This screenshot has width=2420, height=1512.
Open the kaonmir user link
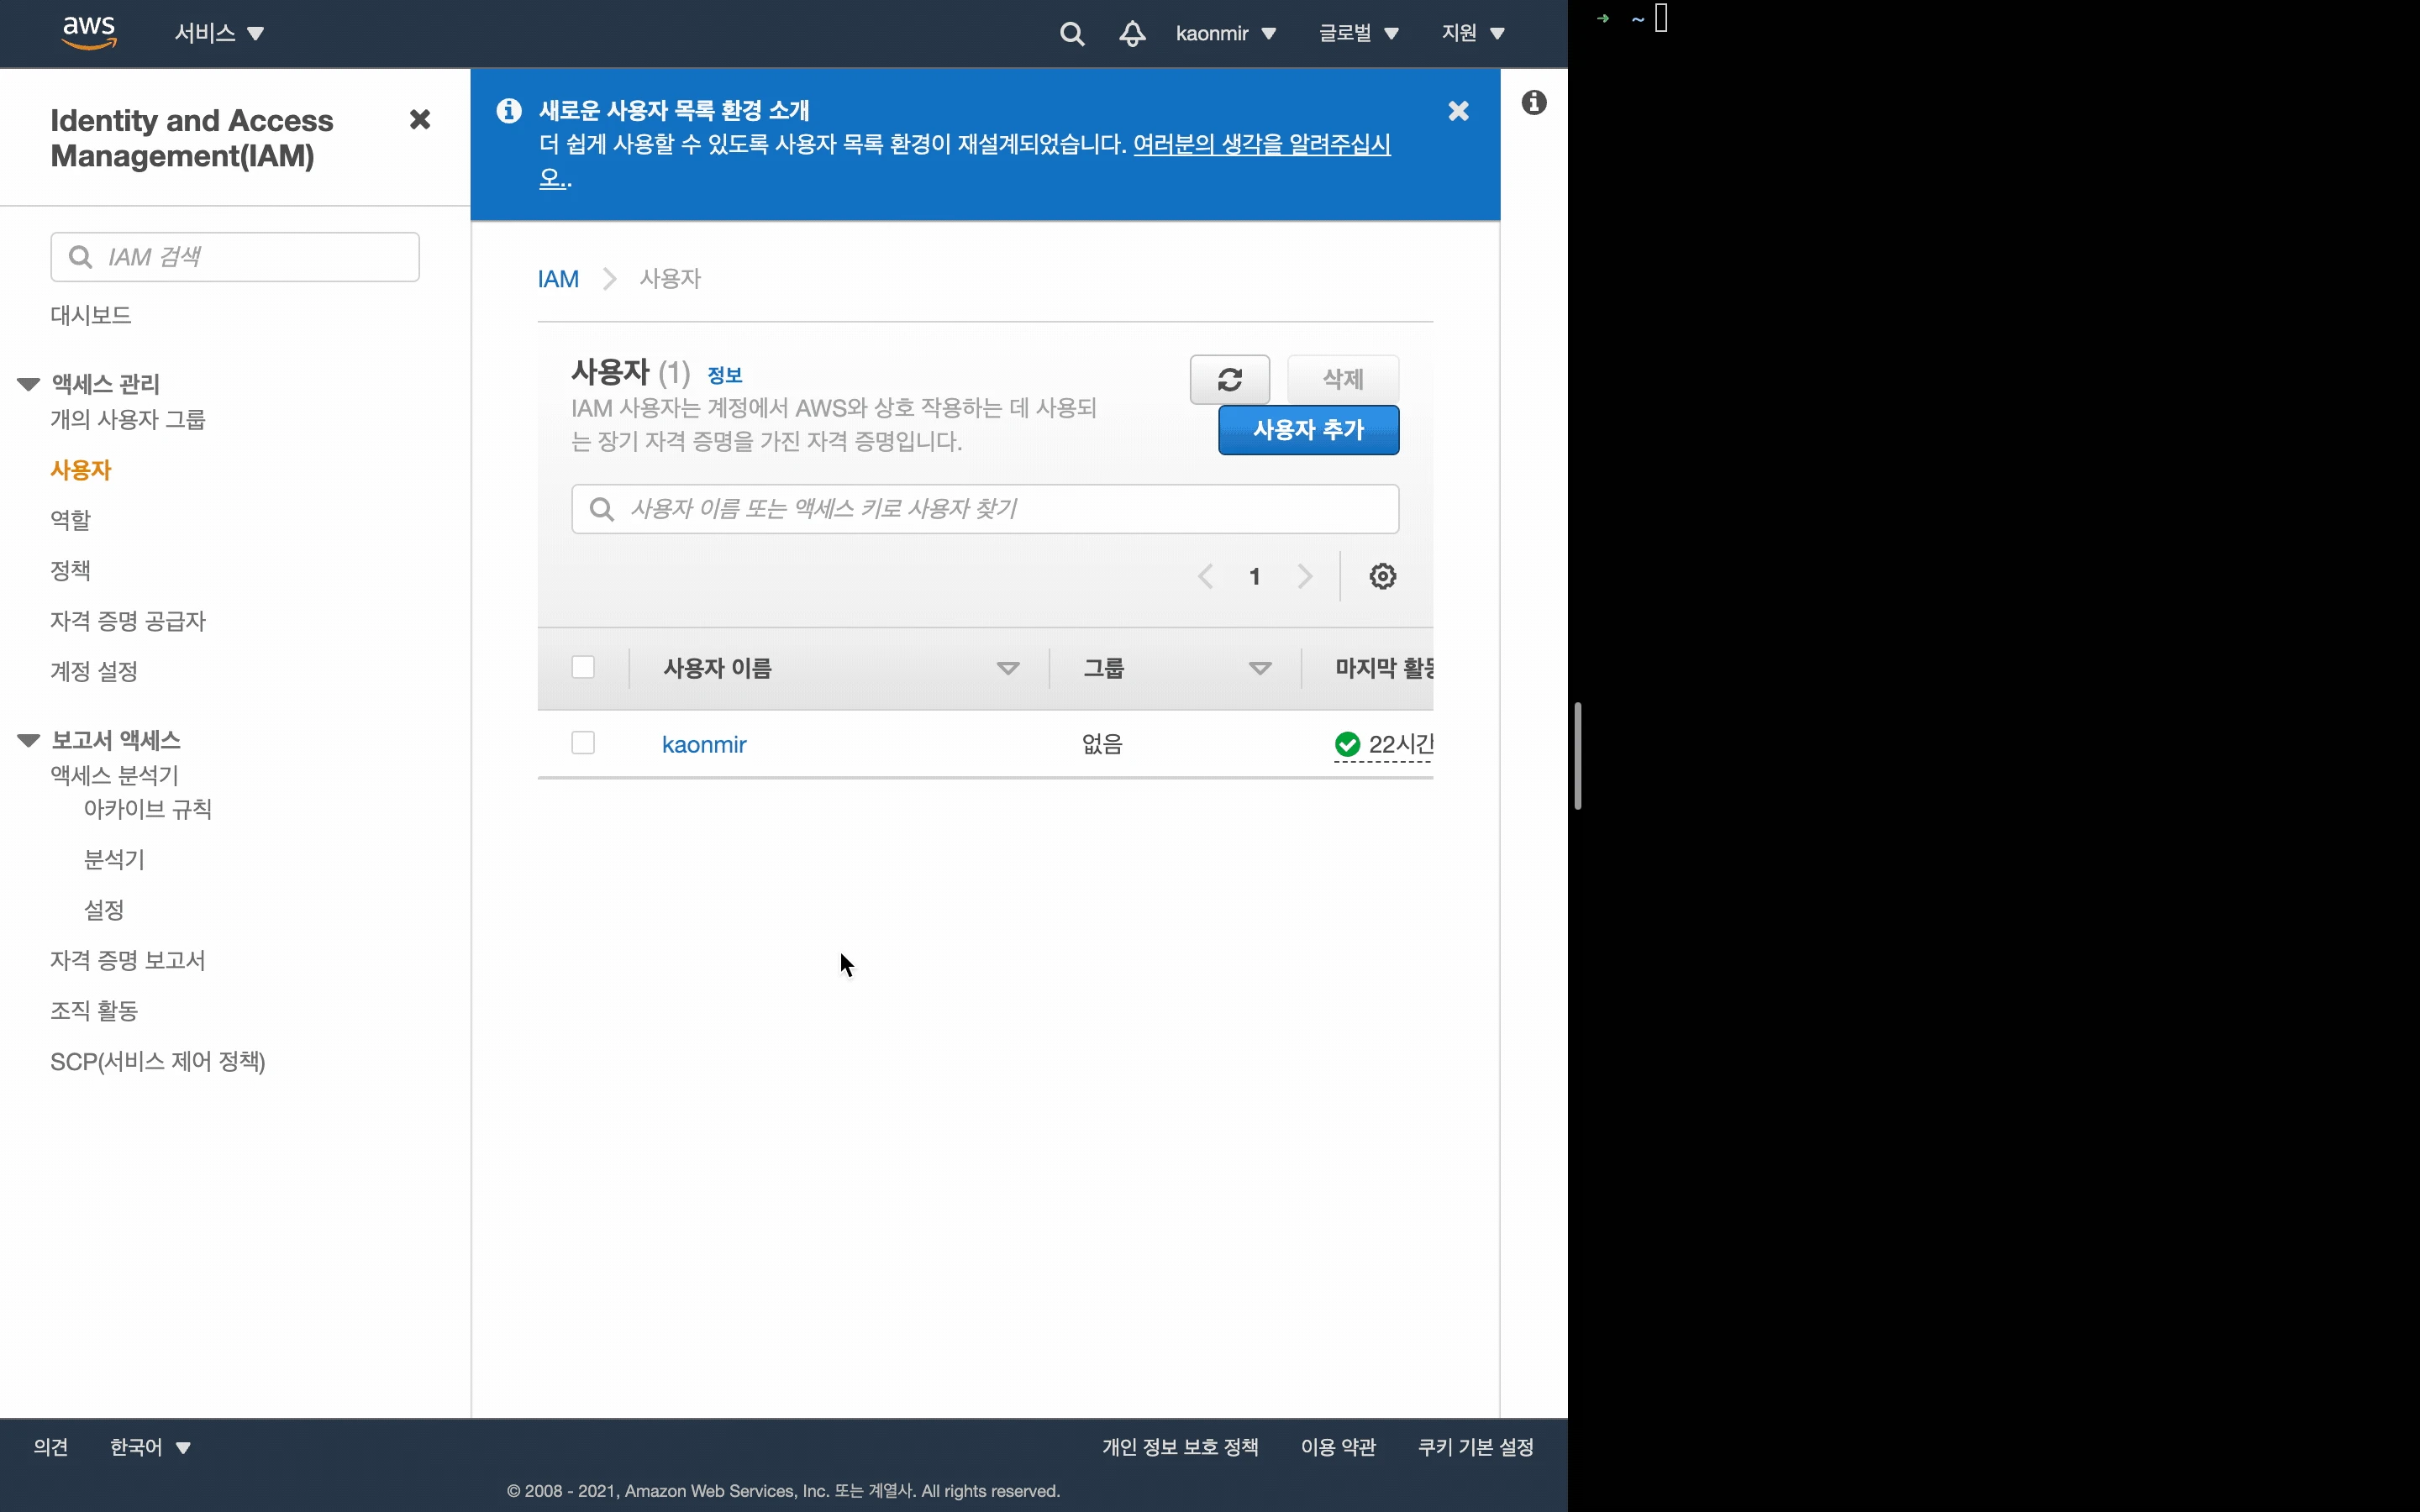tap(704, 744)
